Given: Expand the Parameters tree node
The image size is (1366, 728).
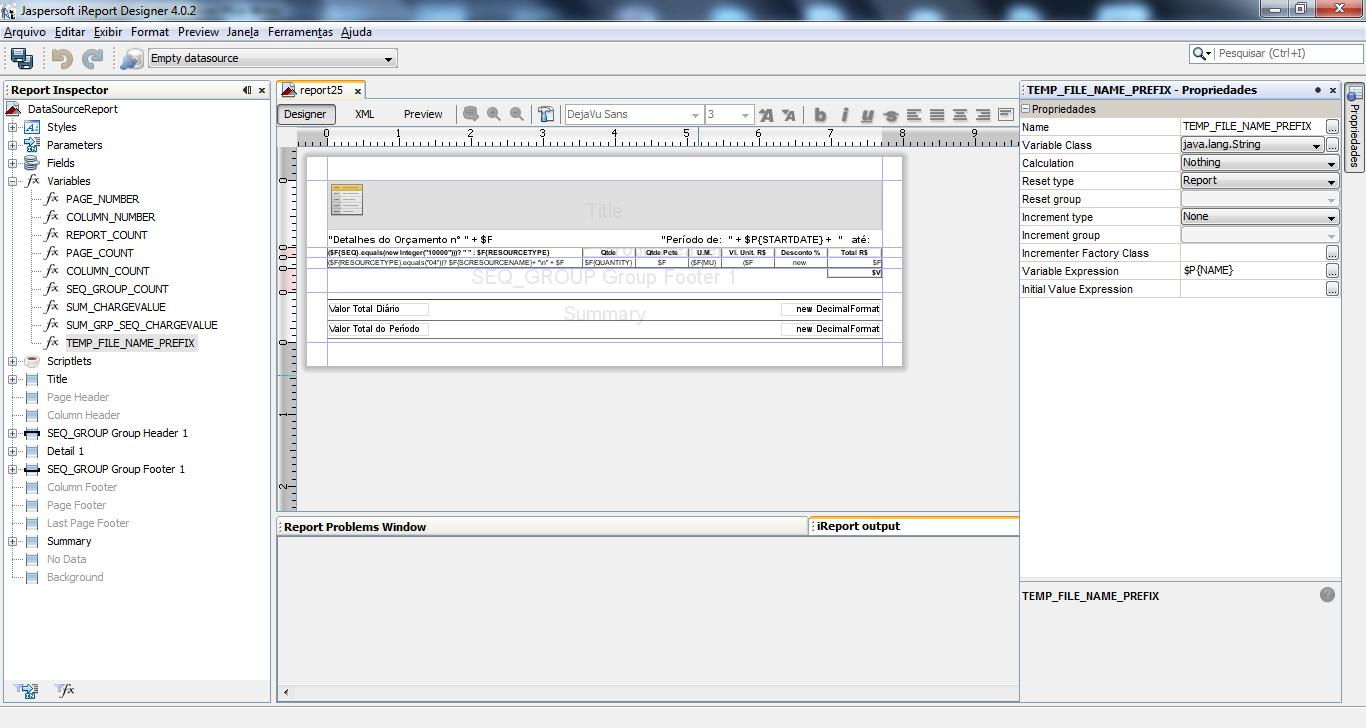Looking at the screenshot, I should (12, 145).
